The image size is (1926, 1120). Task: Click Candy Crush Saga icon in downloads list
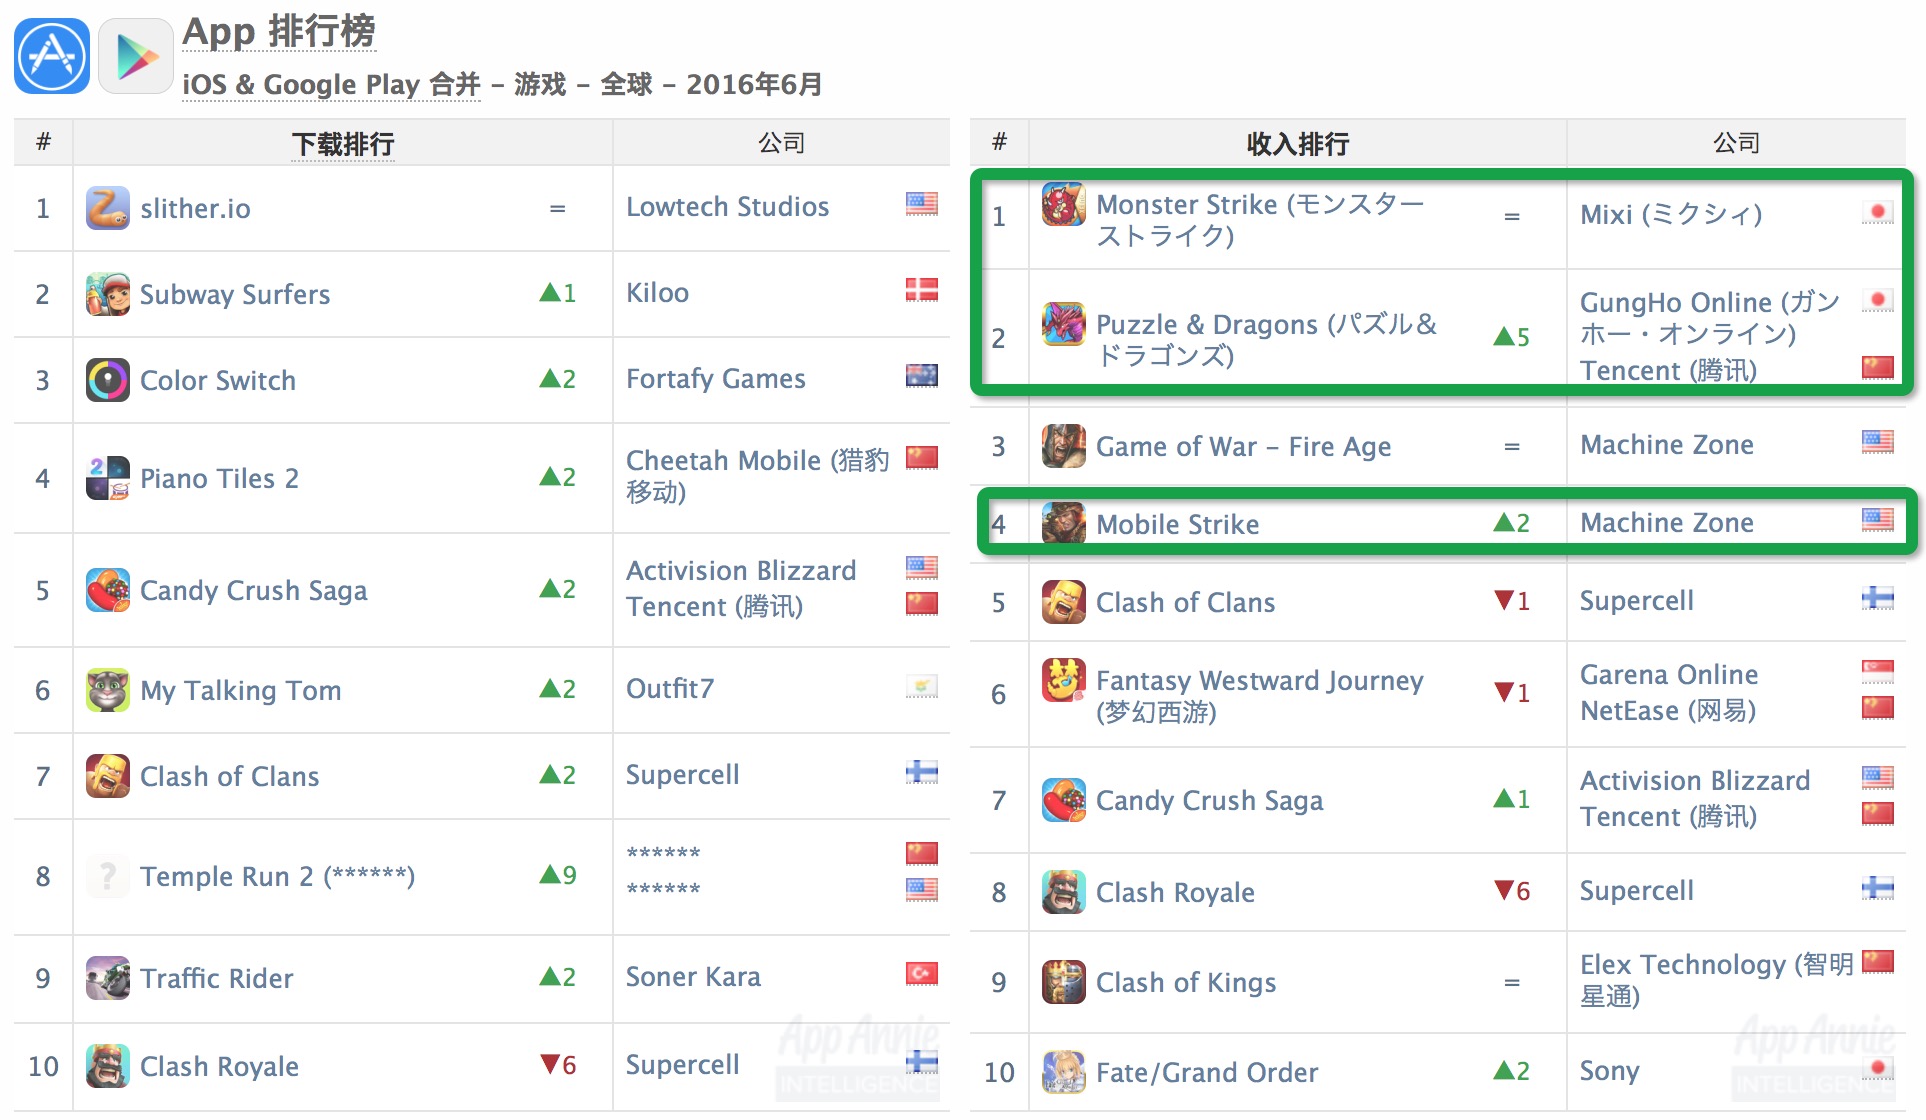108,590
